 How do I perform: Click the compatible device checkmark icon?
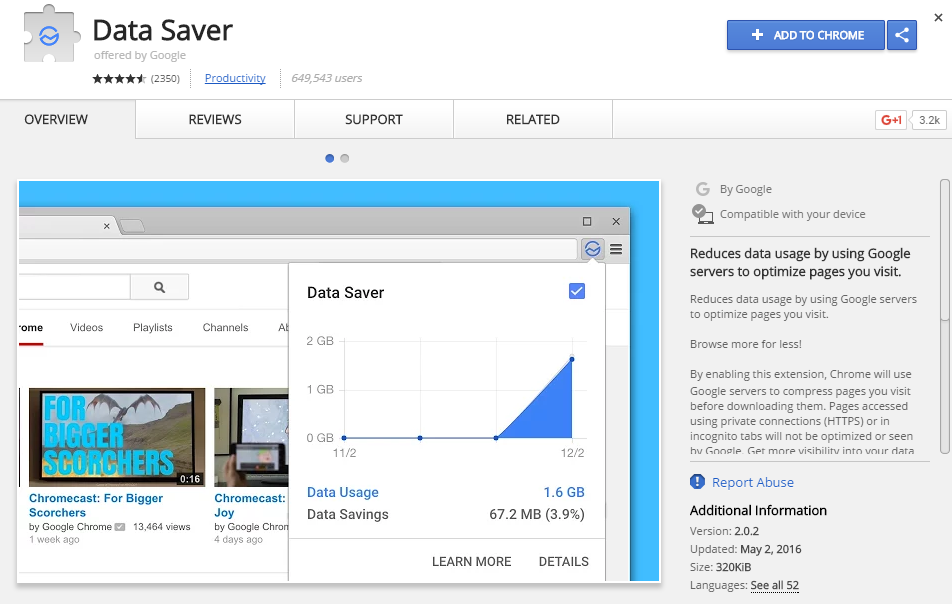click(x=702, y=214)
